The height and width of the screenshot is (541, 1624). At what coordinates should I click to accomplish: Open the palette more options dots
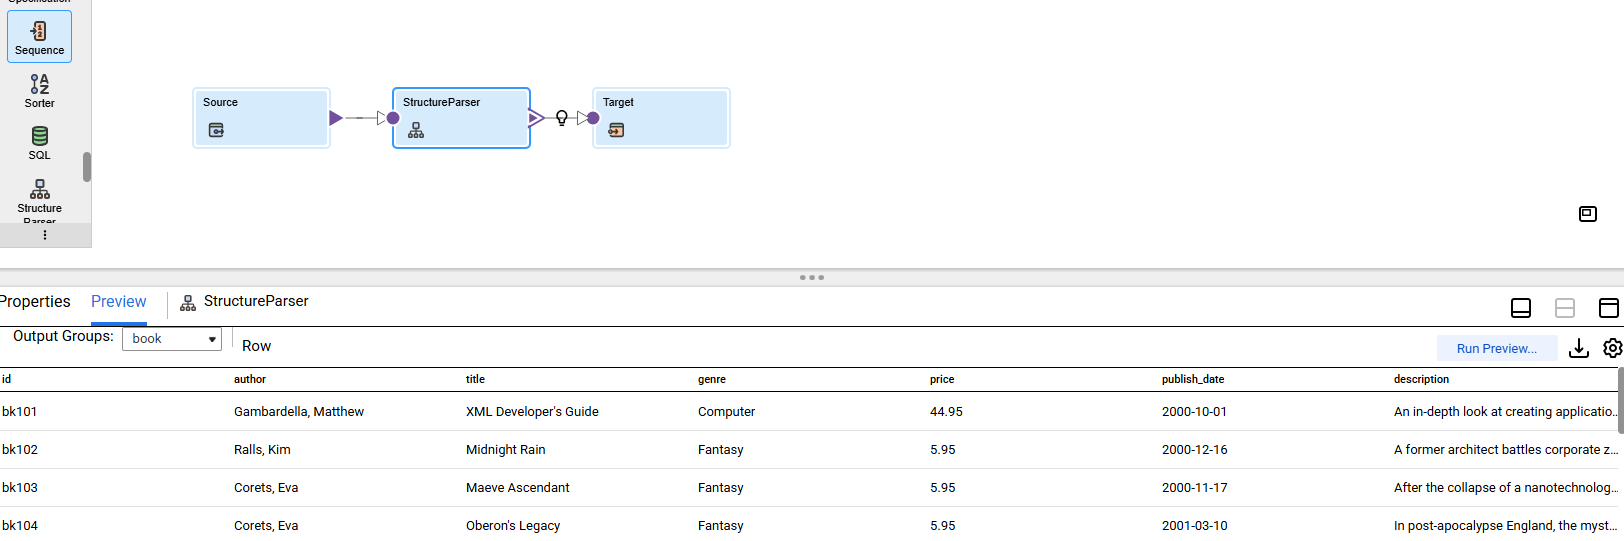(x=44, y=235)
